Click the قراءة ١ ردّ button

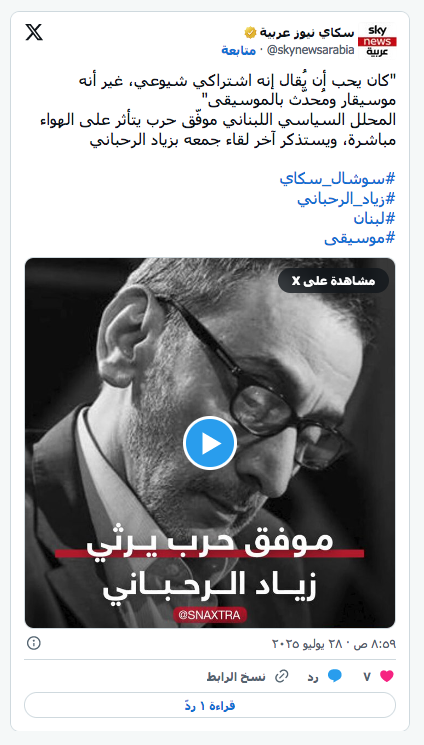point(210,706)
